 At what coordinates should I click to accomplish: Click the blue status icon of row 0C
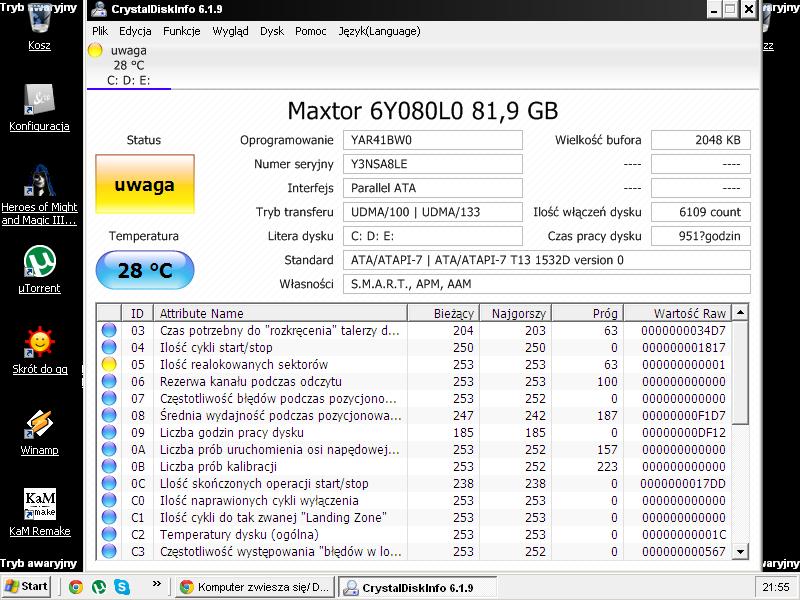[x=109, y=483]
